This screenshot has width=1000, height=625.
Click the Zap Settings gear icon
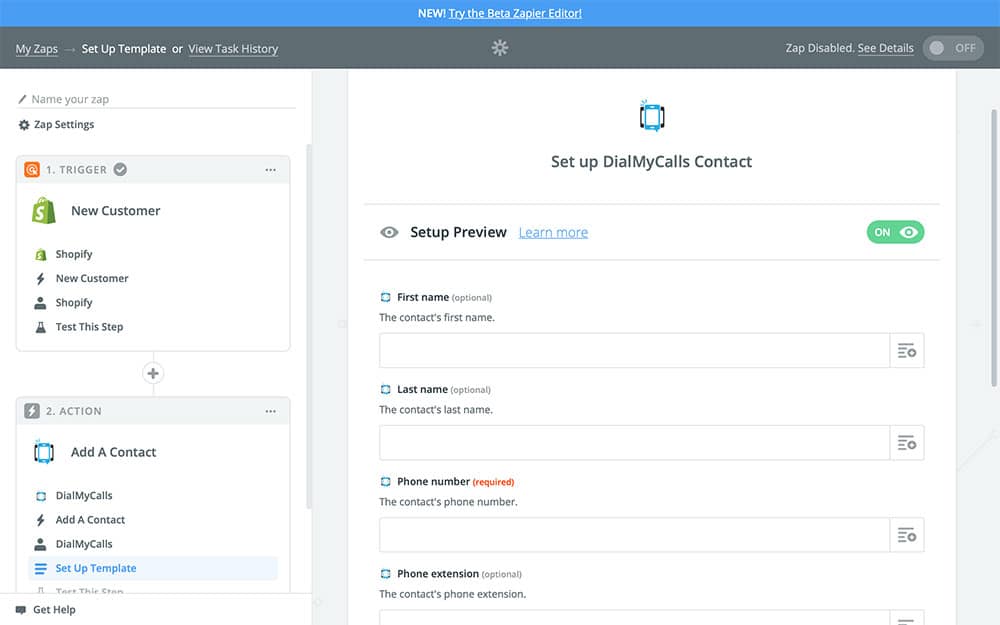click(x=24, y=125)
